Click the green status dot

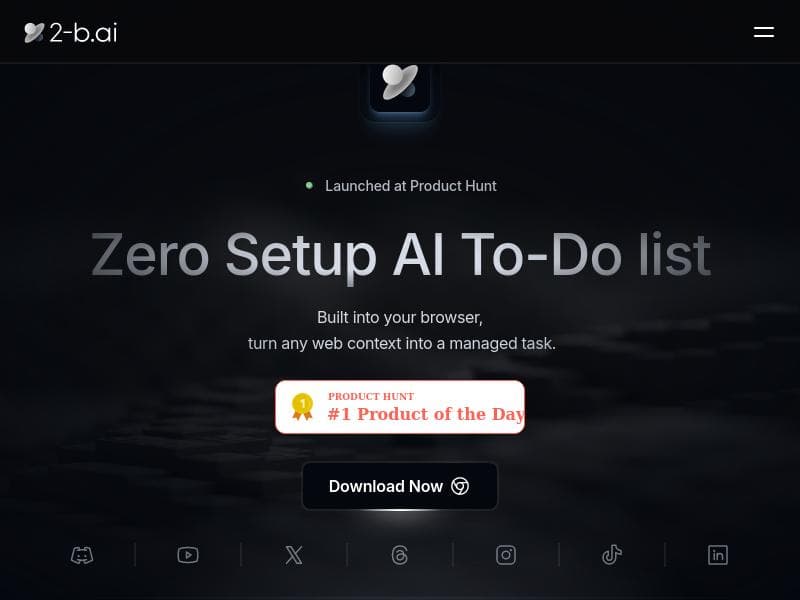pos(309,186)
